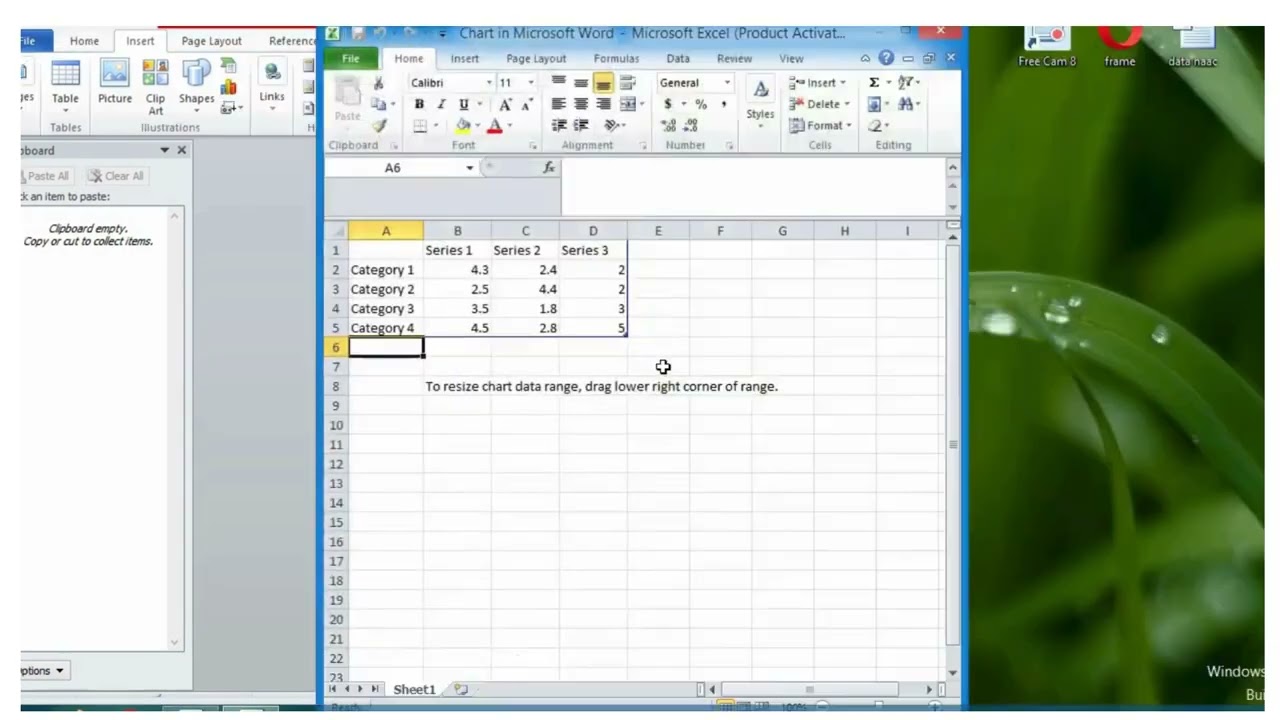Image resolution: width=1280 pixels, height=720 pixels.
Task: Click Bold in Excel Font group
Action: coord(419,104)
